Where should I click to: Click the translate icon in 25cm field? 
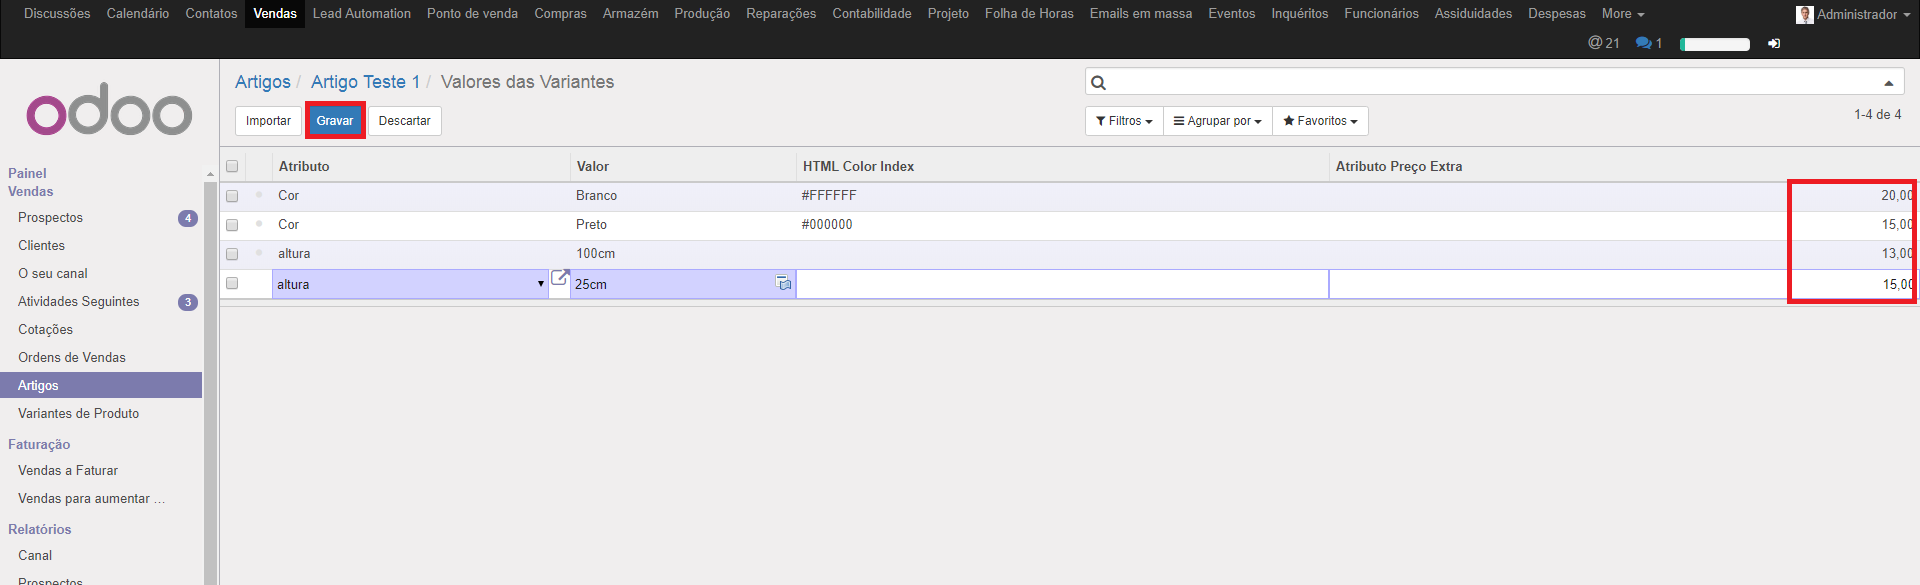[x=784, y=284]
